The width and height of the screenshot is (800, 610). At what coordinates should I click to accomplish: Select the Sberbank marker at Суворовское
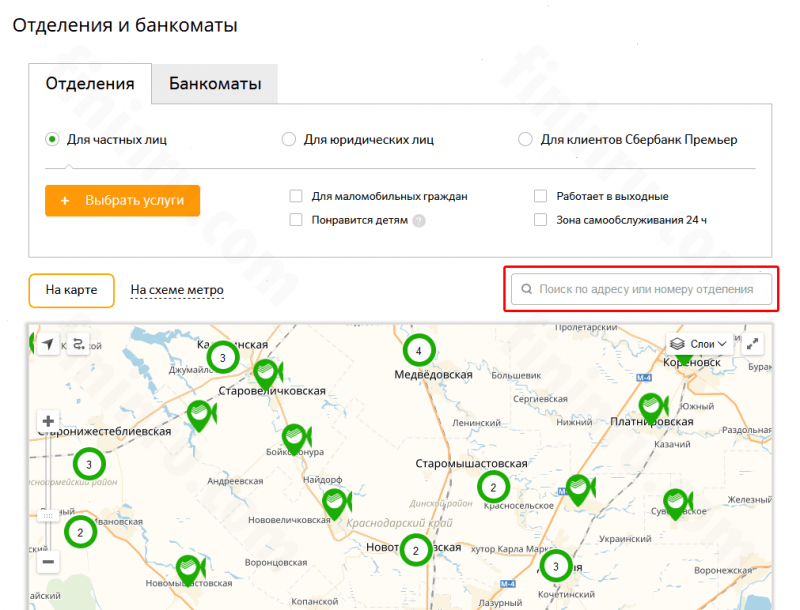[677, 503]
